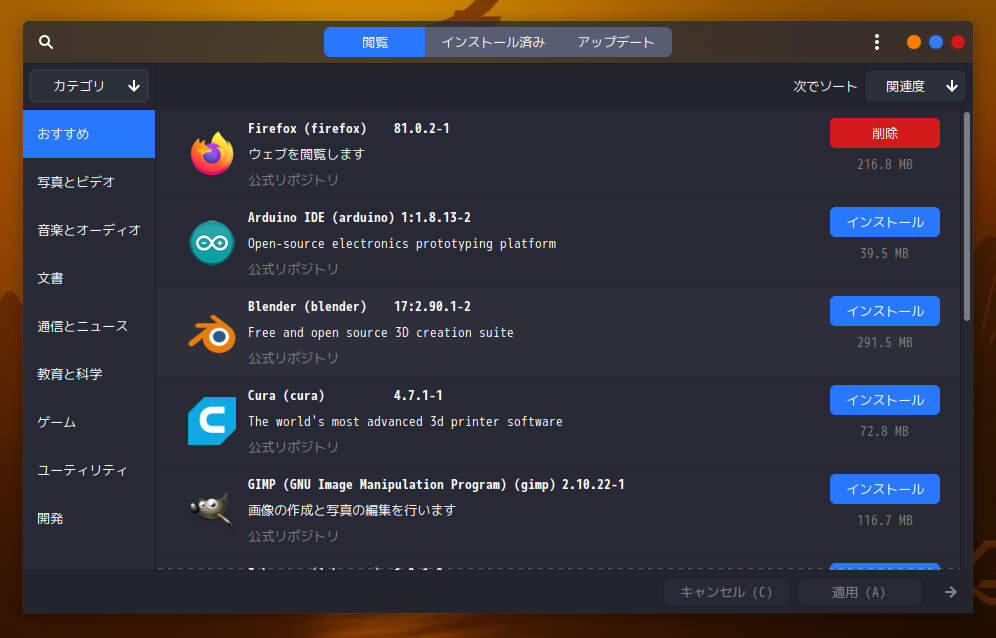Image resolution: width=996 pixels, height=638 pixels.
Task: Click the 適用 (A) button
Action: click(859, 592)
